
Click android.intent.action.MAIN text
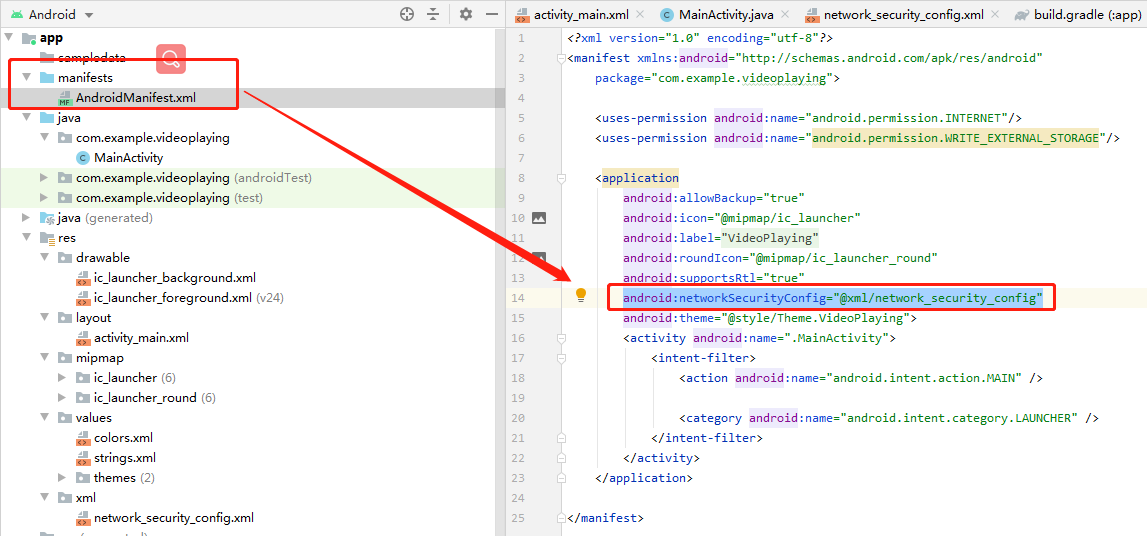pyautogui.click(x=923, y=377)
